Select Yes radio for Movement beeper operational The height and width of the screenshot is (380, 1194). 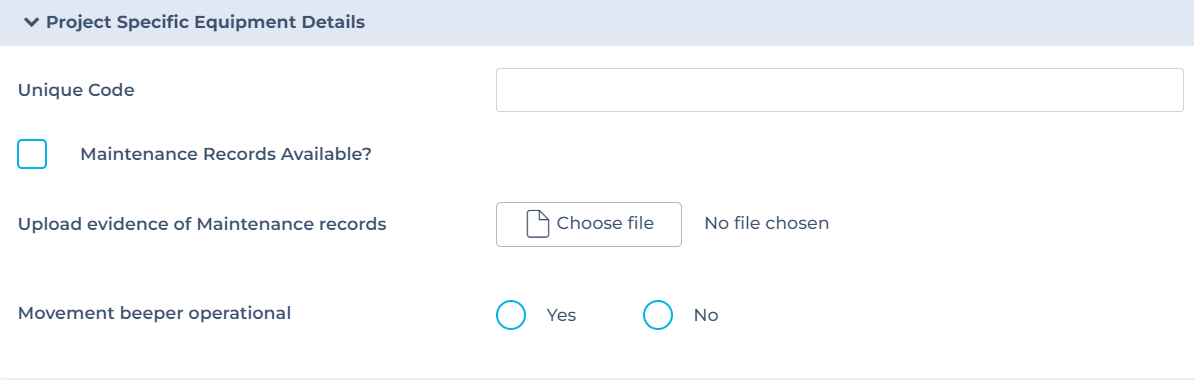pos(511,315)
